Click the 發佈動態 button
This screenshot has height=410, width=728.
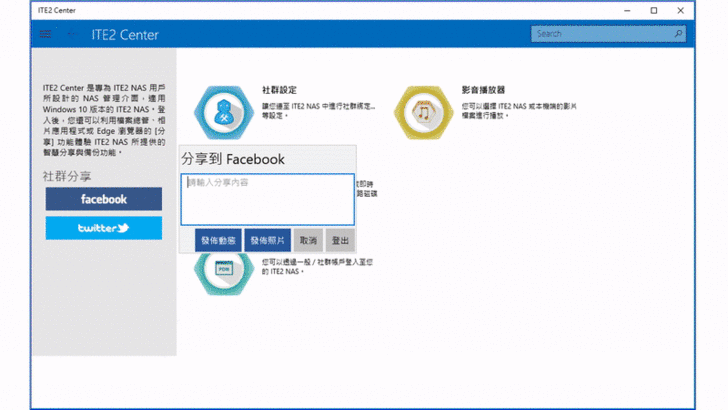(x=218, y=240)
